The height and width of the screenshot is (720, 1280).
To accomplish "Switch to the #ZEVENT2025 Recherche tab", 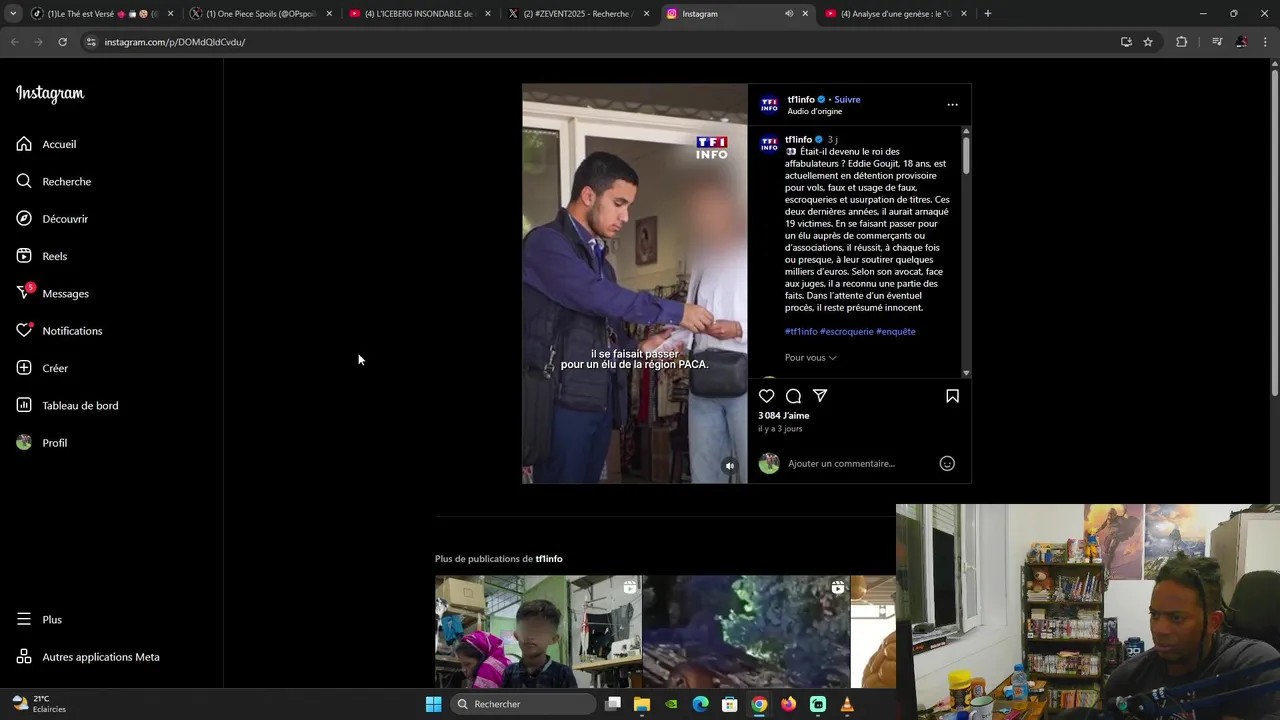I will coord(577,14).
